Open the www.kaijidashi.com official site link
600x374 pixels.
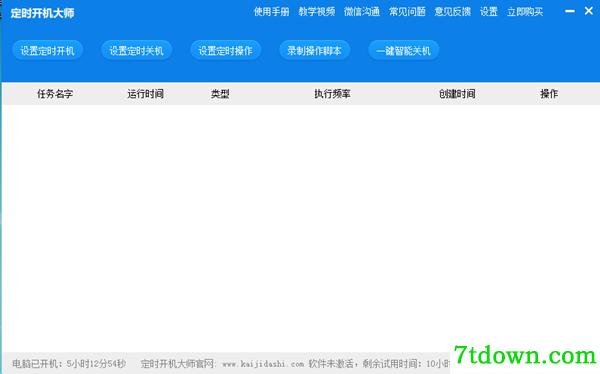pyautogui.click(x=263, y=364)
